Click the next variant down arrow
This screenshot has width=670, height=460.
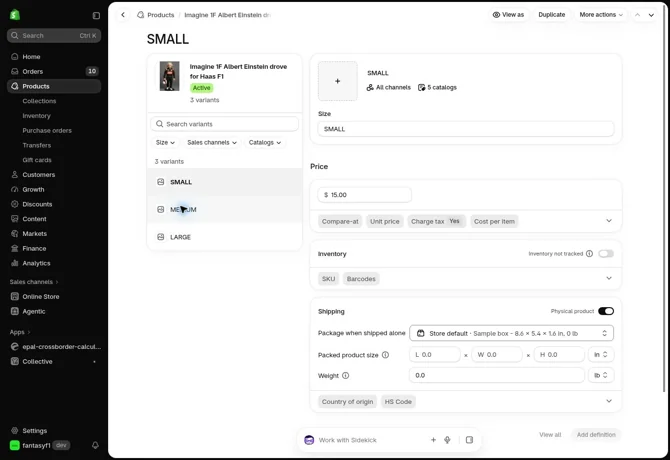[x=651, y=15]
